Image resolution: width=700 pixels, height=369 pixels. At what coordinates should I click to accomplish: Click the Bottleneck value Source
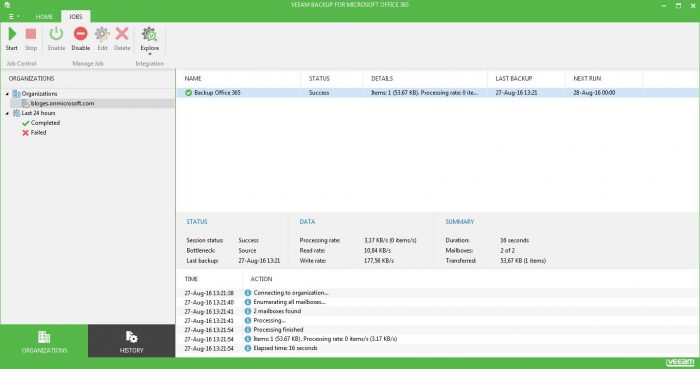point(247,250)
